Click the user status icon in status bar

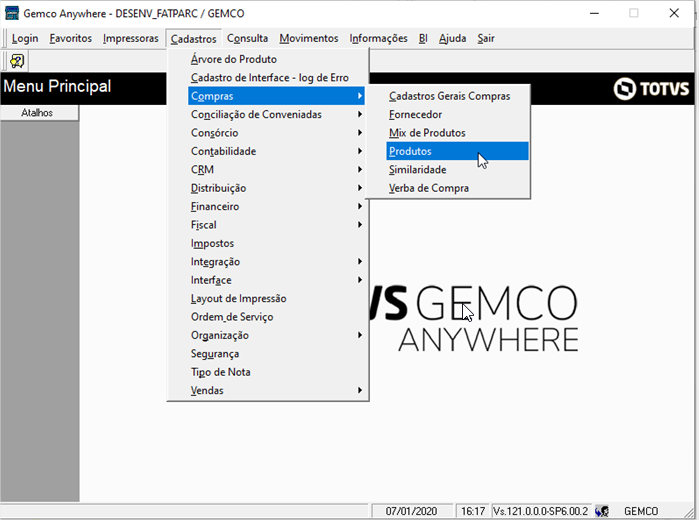(601, 511)
